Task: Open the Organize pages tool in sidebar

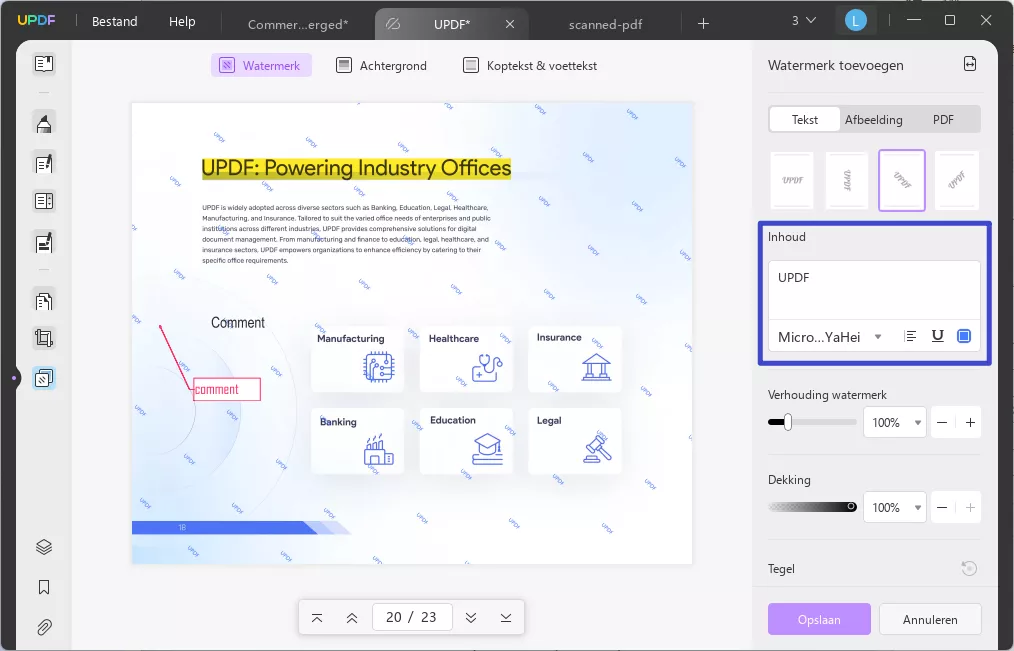Action: coord(44,301)
